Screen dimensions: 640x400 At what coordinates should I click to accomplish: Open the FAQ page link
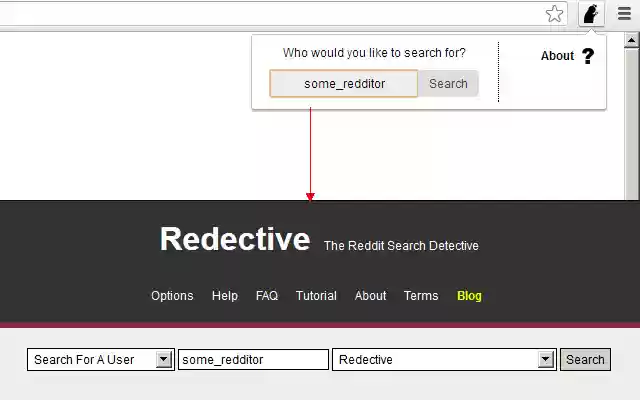pos(267,296)
